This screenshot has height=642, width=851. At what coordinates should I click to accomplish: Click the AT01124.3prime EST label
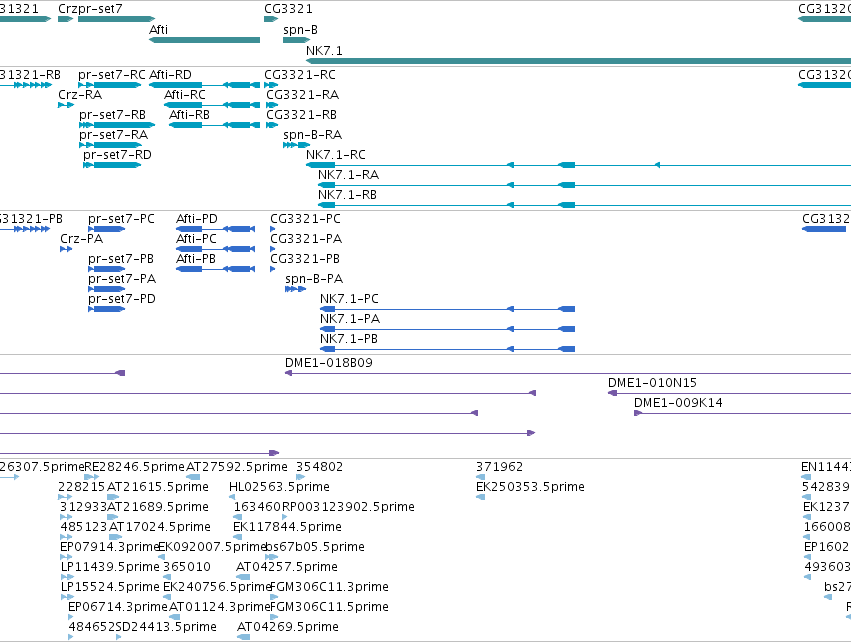(x=220, y=607)
